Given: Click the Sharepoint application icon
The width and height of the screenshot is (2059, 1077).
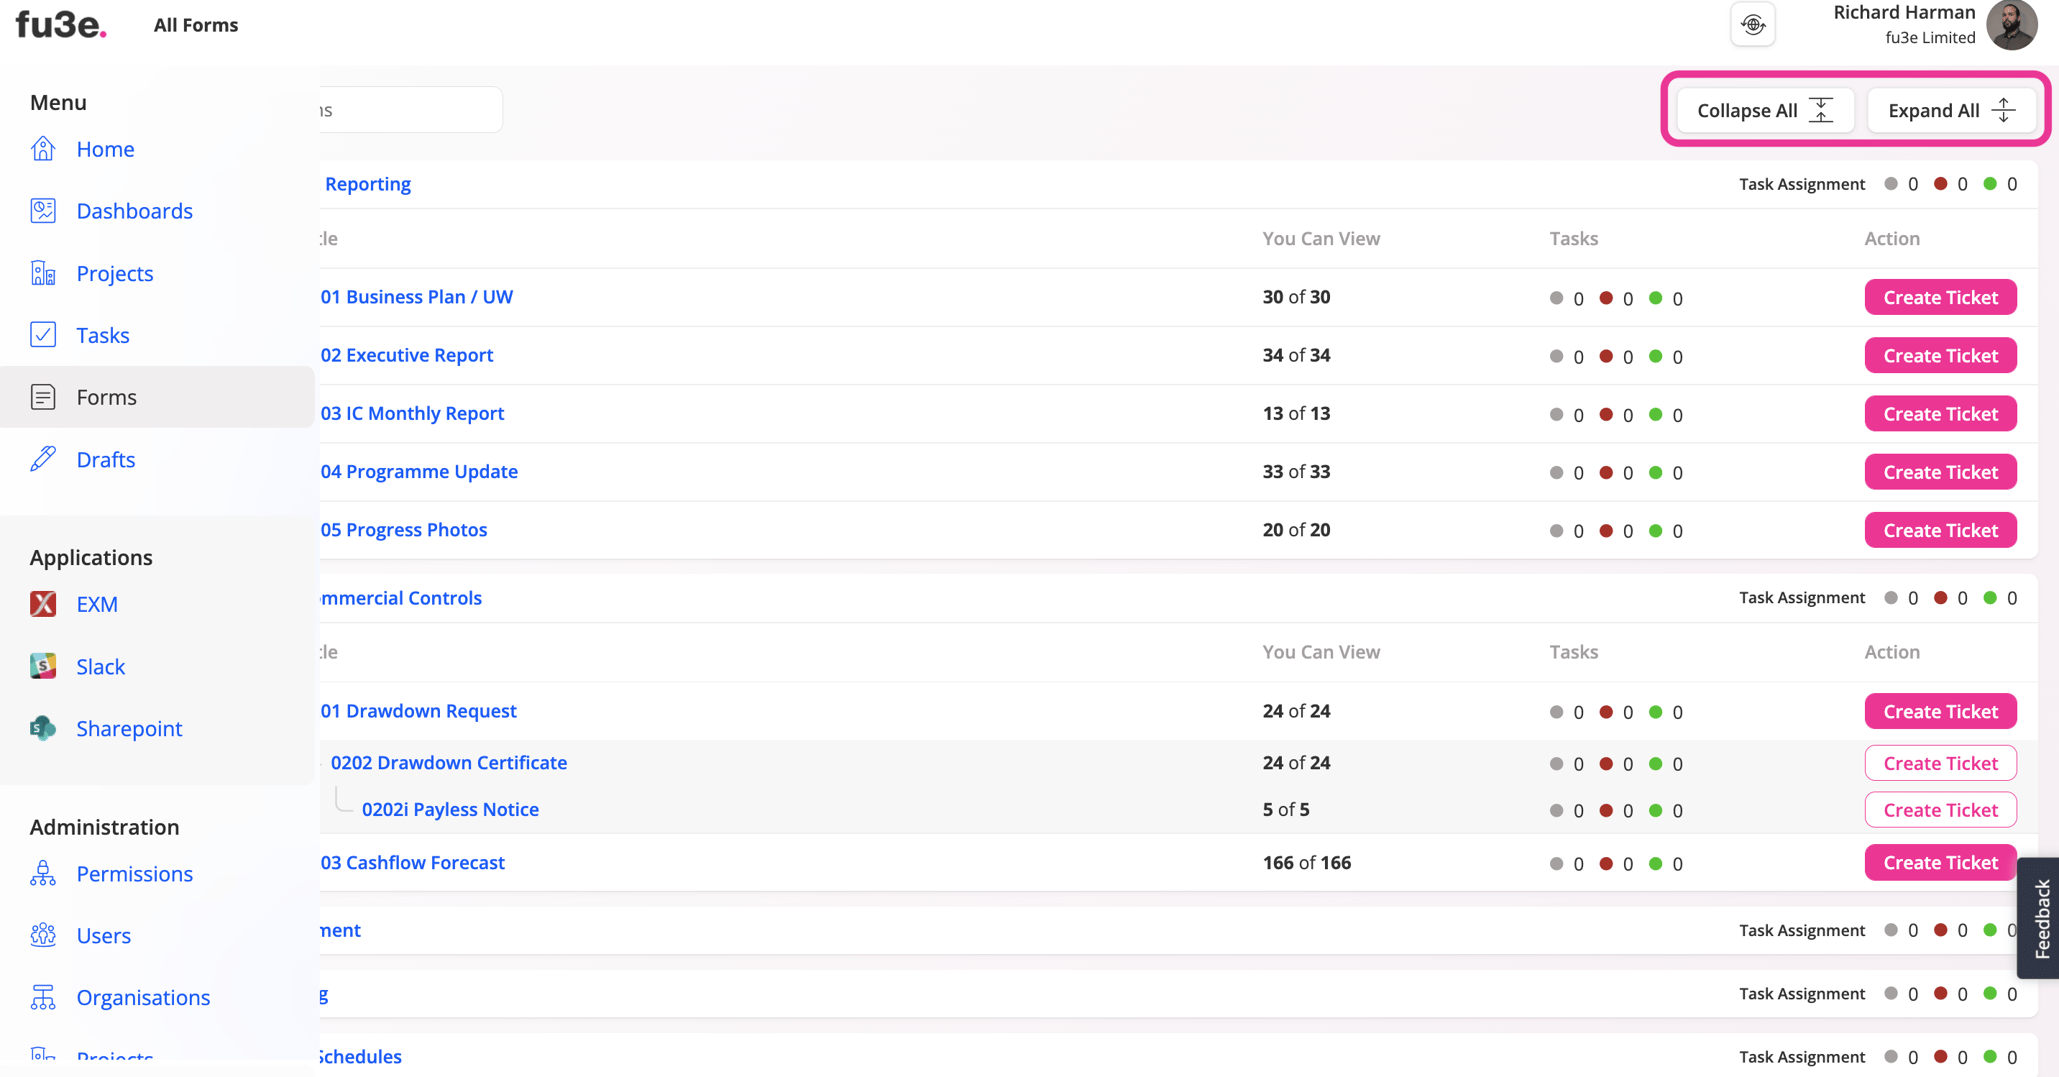Looking at the screenshot, I should click(43, 727).
